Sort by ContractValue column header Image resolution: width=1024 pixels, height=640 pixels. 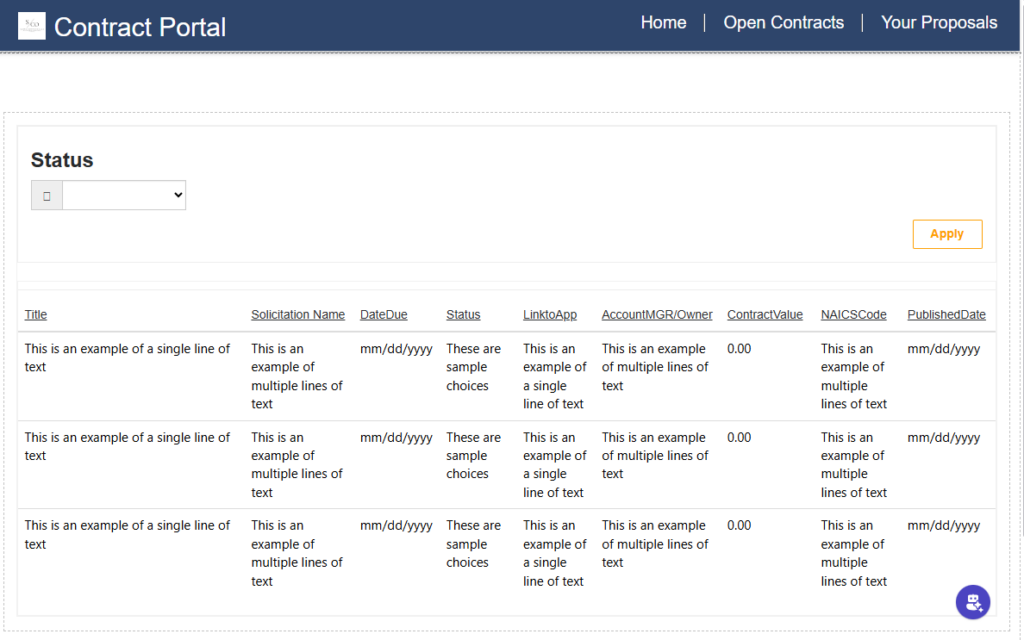tap(765, 315)
